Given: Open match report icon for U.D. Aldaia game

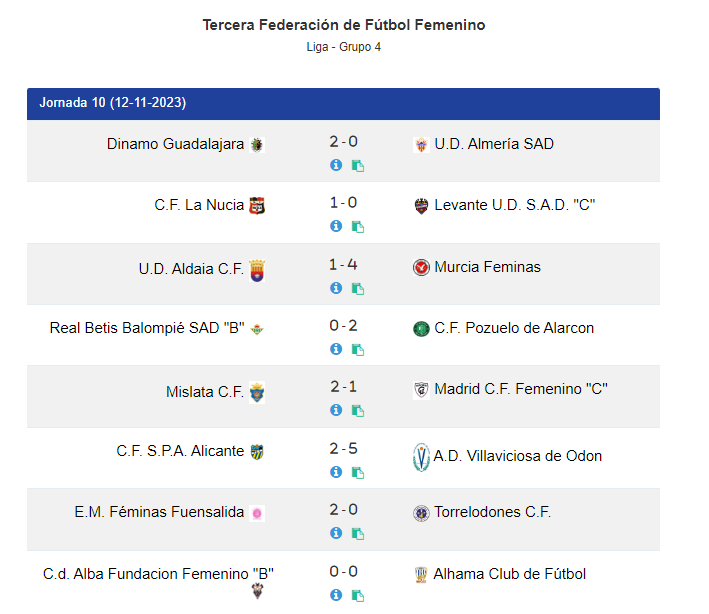Looking at the screenshot, I should click(x=358, y=289).
